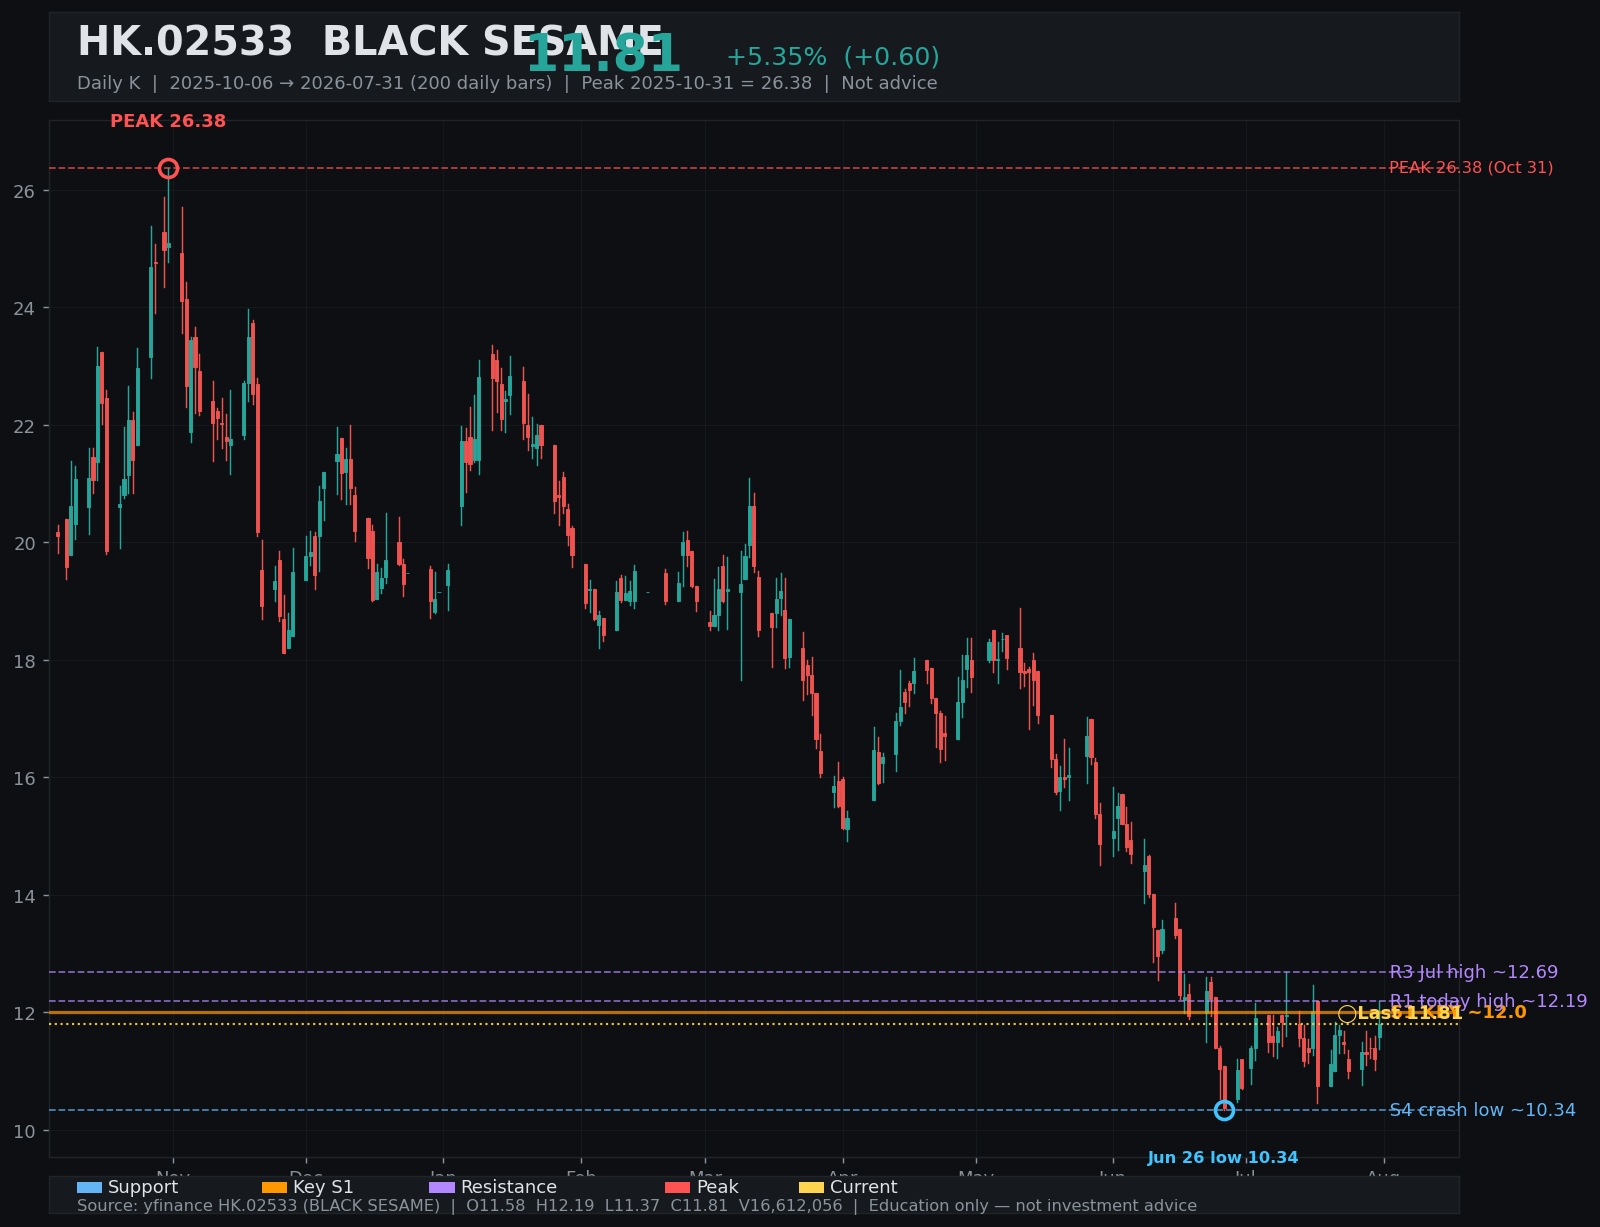Select the blue Jun 26 low circle marker
Viewport: 1600px width, 1227px height.
tap(1224, 1110)
